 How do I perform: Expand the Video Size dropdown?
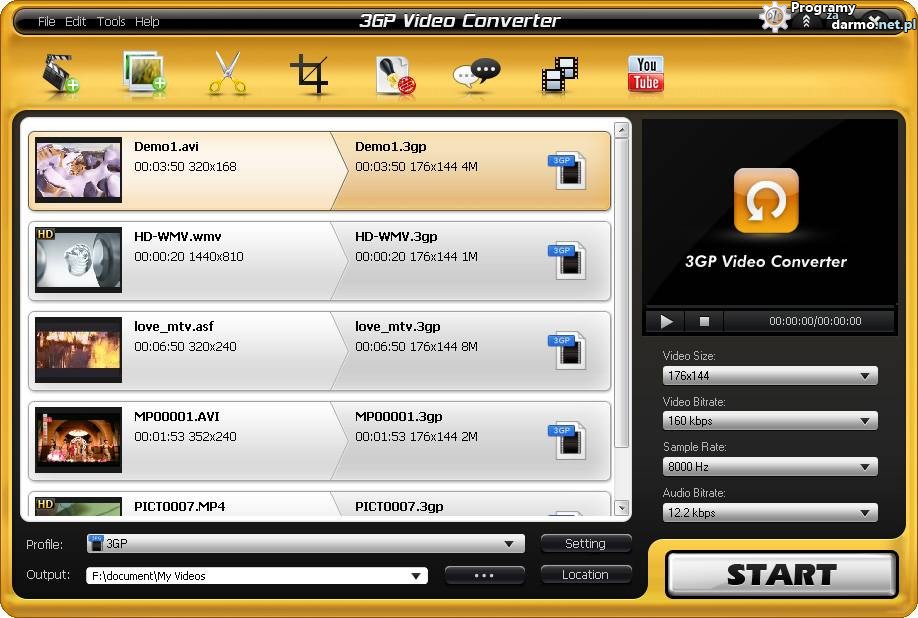pos(770,376)
